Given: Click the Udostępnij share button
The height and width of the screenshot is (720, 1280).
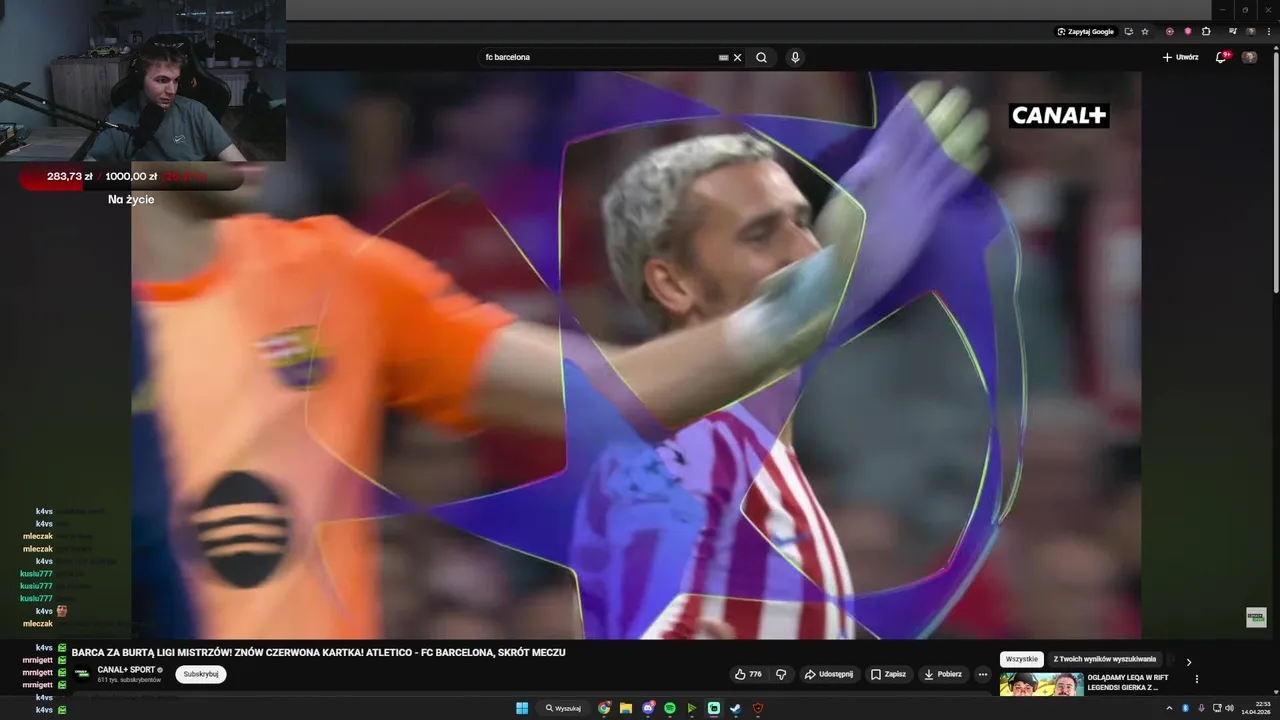Looking at the screenshot, I should pyautogui.click(x=828, y=674).
